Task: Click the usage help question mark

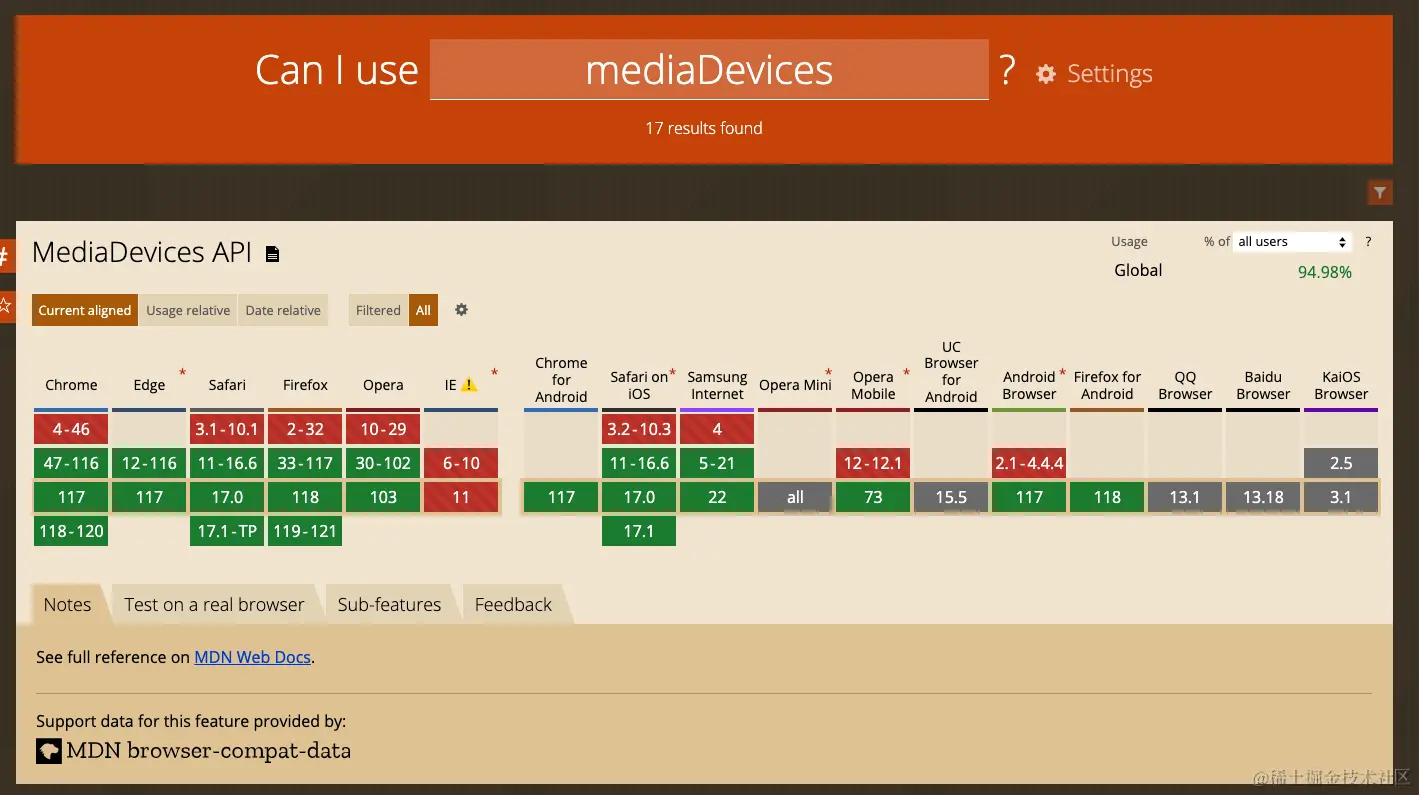Action: (x=1368, y=242)
